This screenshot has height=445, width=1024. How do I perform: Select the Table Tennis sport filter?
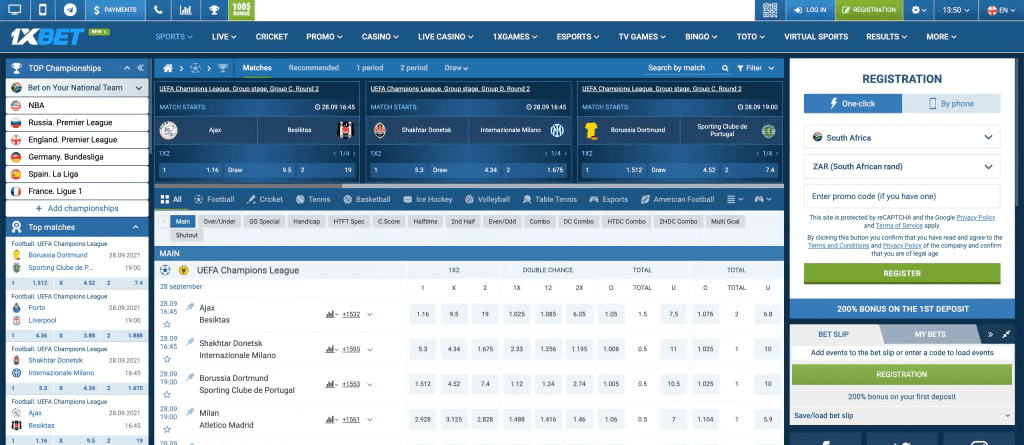pyautogui.click(x=551, y=199)
